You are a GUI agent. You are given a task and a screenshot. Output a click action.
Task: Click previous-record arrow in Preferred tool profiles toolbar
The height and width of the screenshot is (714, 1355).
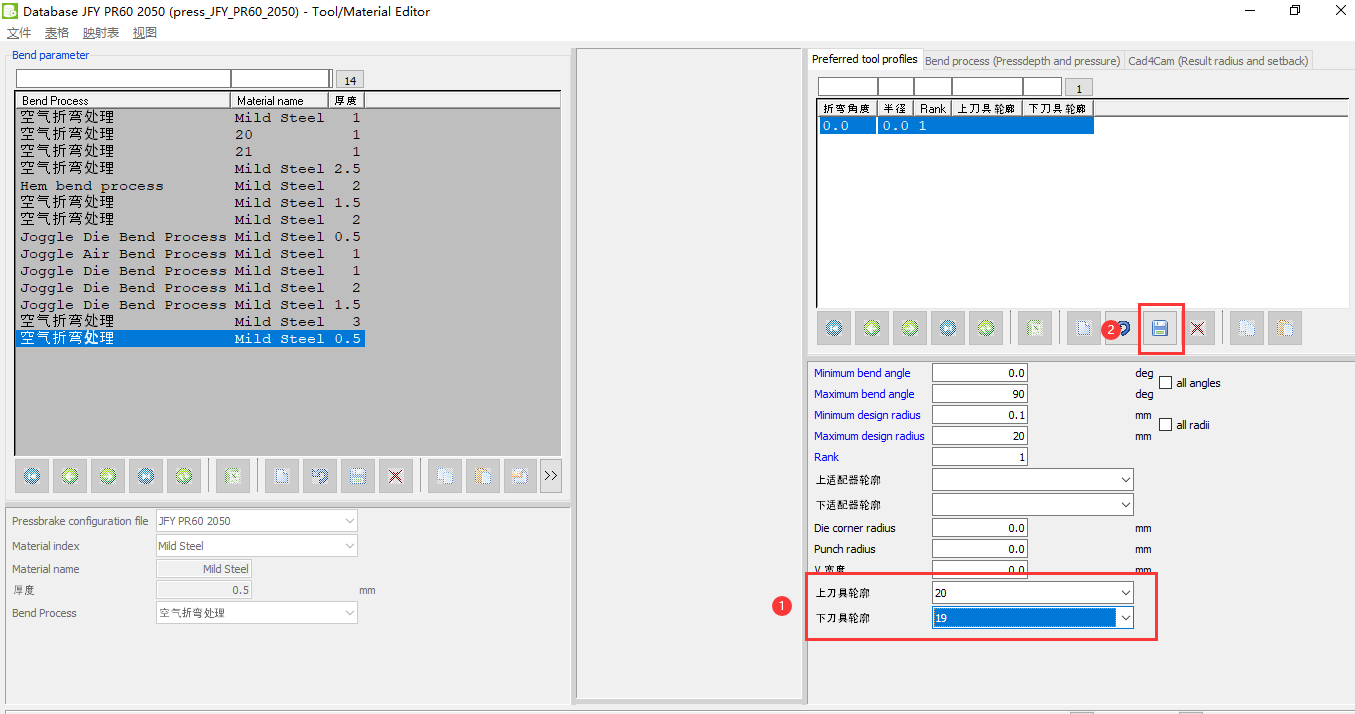click(872, 328)
